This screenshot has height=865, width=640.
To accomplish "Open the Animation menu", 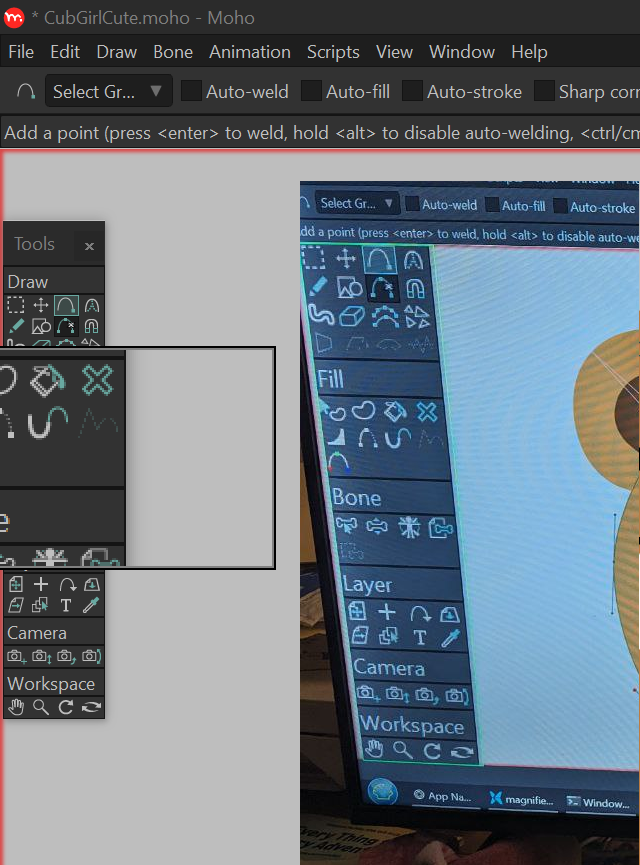I will (x=249, y=52).
